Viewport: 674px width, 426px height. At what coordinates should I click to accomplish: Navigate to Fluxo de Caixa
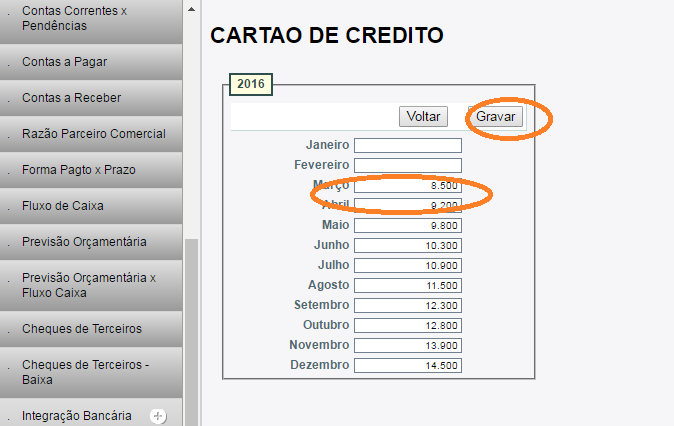(63, 206)
